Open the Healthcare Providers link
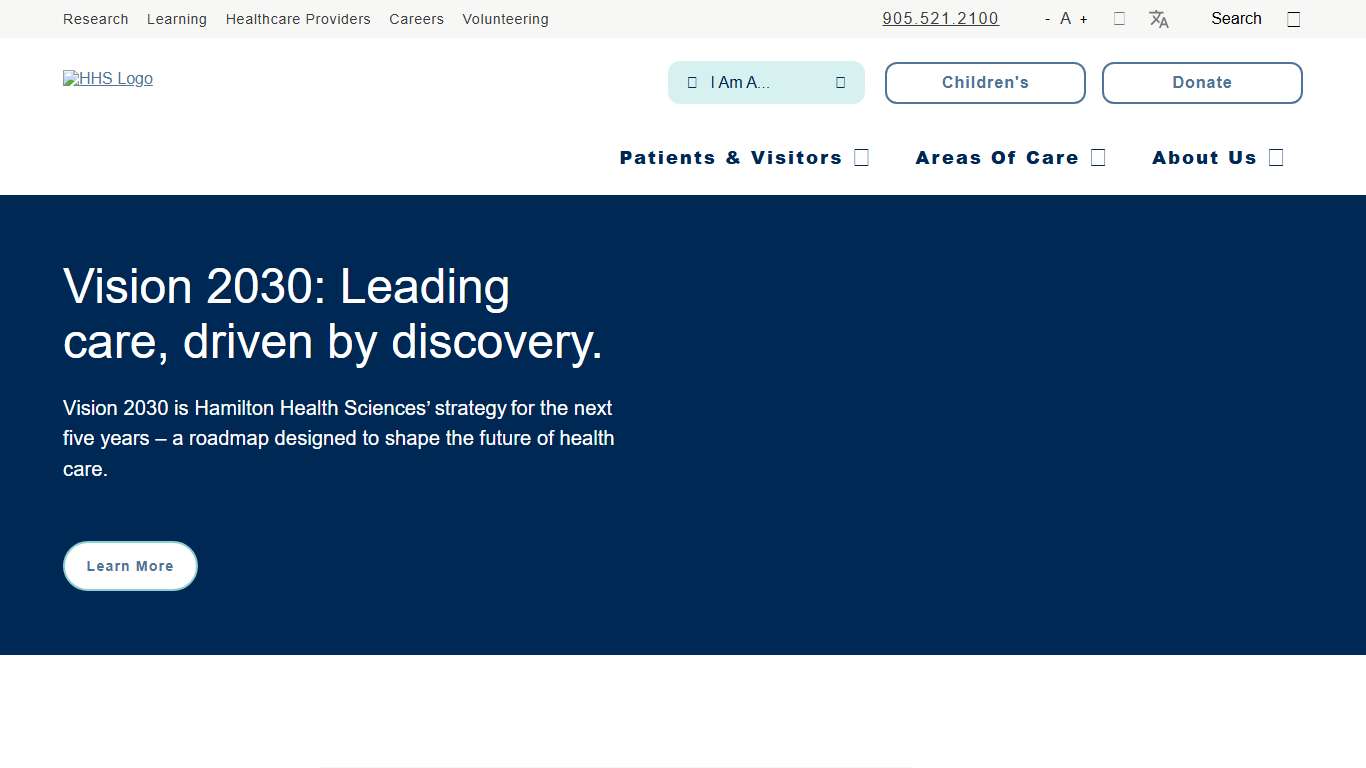The width and height of the screenshot is (1366, 768). 298,19
